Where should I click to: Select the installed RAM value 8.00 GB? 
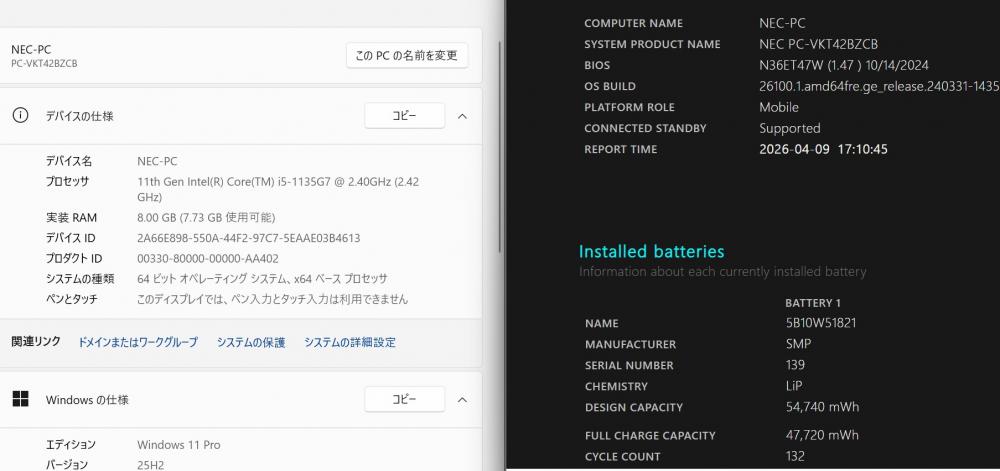(206, 217)
